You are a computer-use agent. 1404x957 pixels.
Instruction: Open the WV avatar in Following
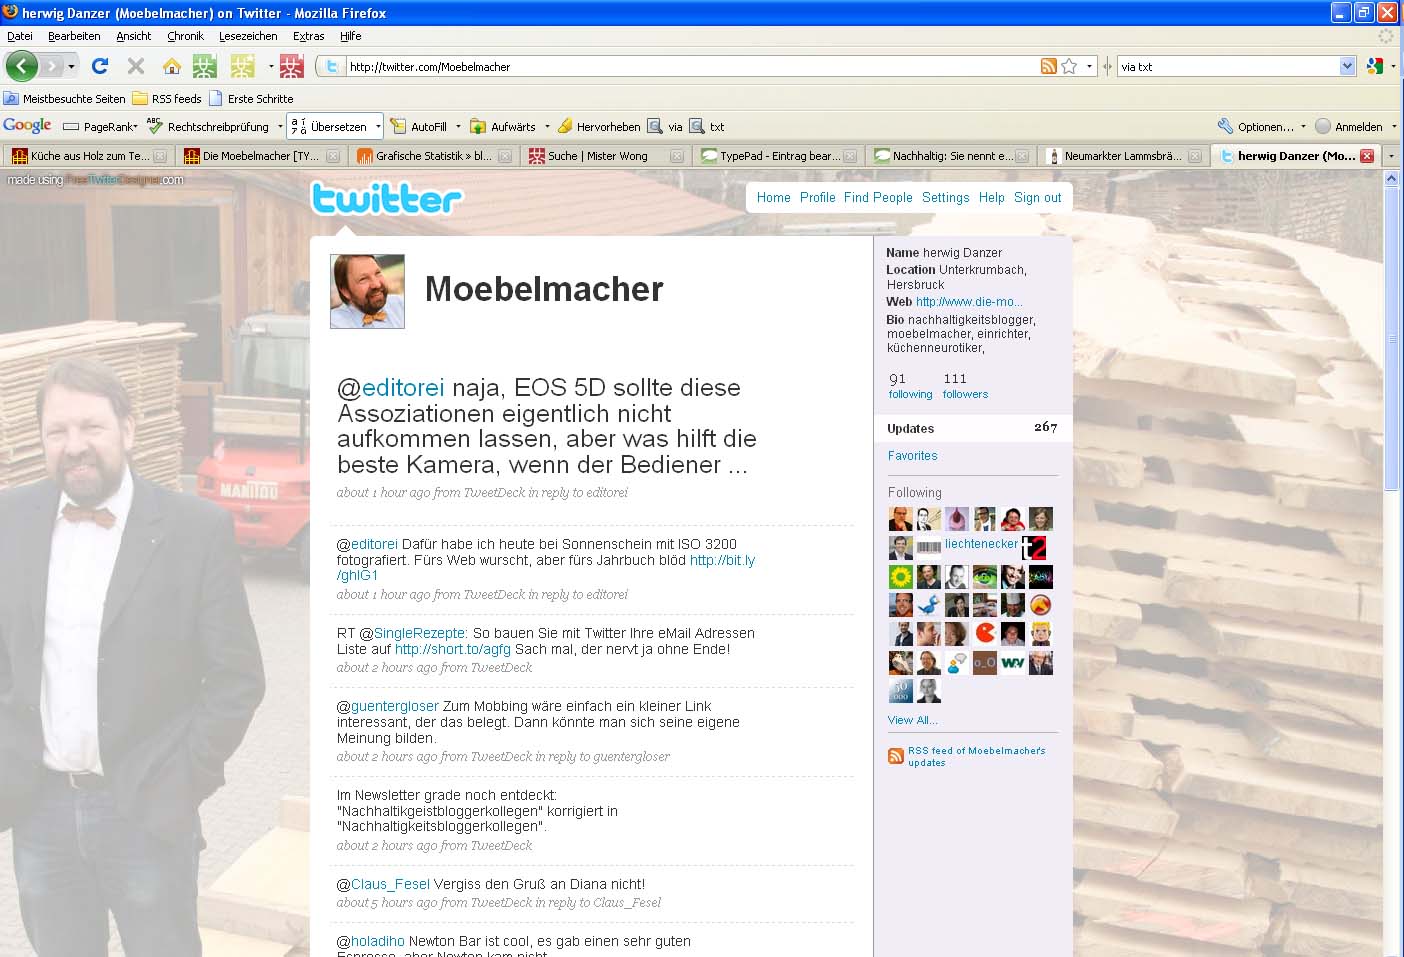[x=1013, y=662]
